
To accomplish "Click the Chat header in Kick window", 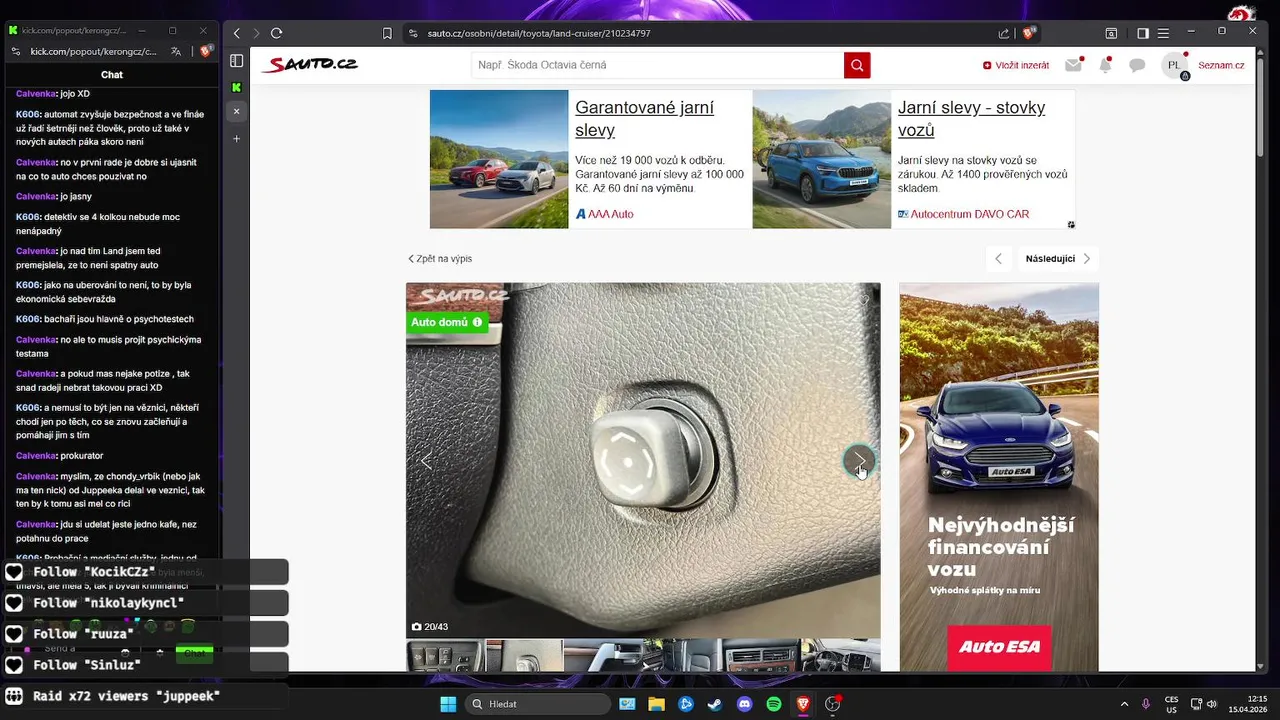I will 112,75.
